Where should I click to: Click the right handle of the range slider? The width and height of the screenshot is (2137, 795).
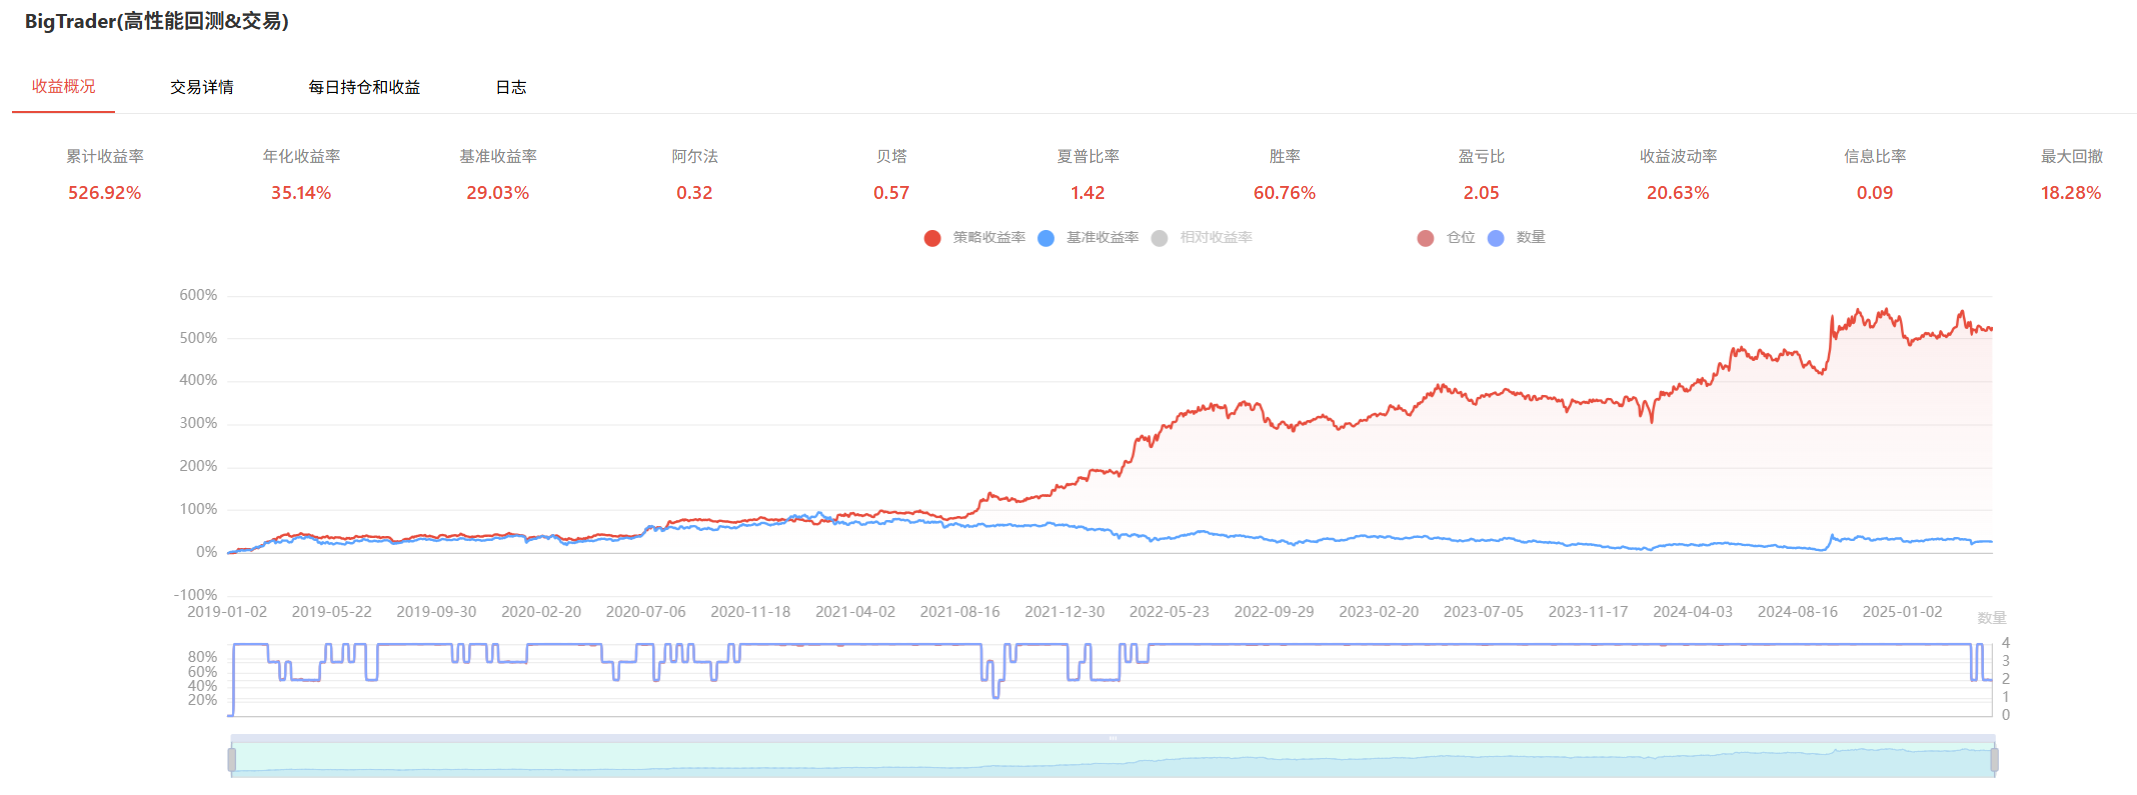(x=1994, y=760)
